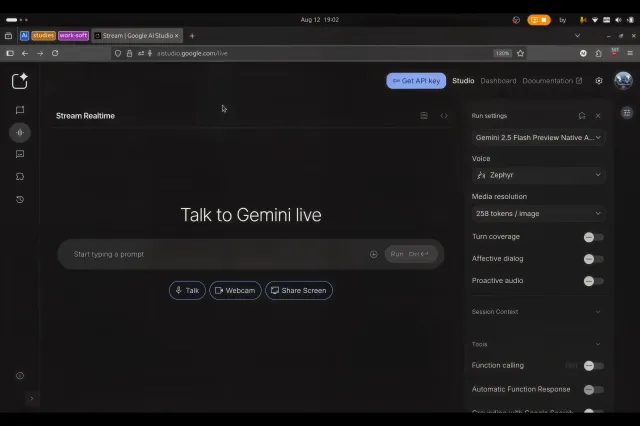Click Get API key button
This screenshot has height=426, width=640.
416,81
